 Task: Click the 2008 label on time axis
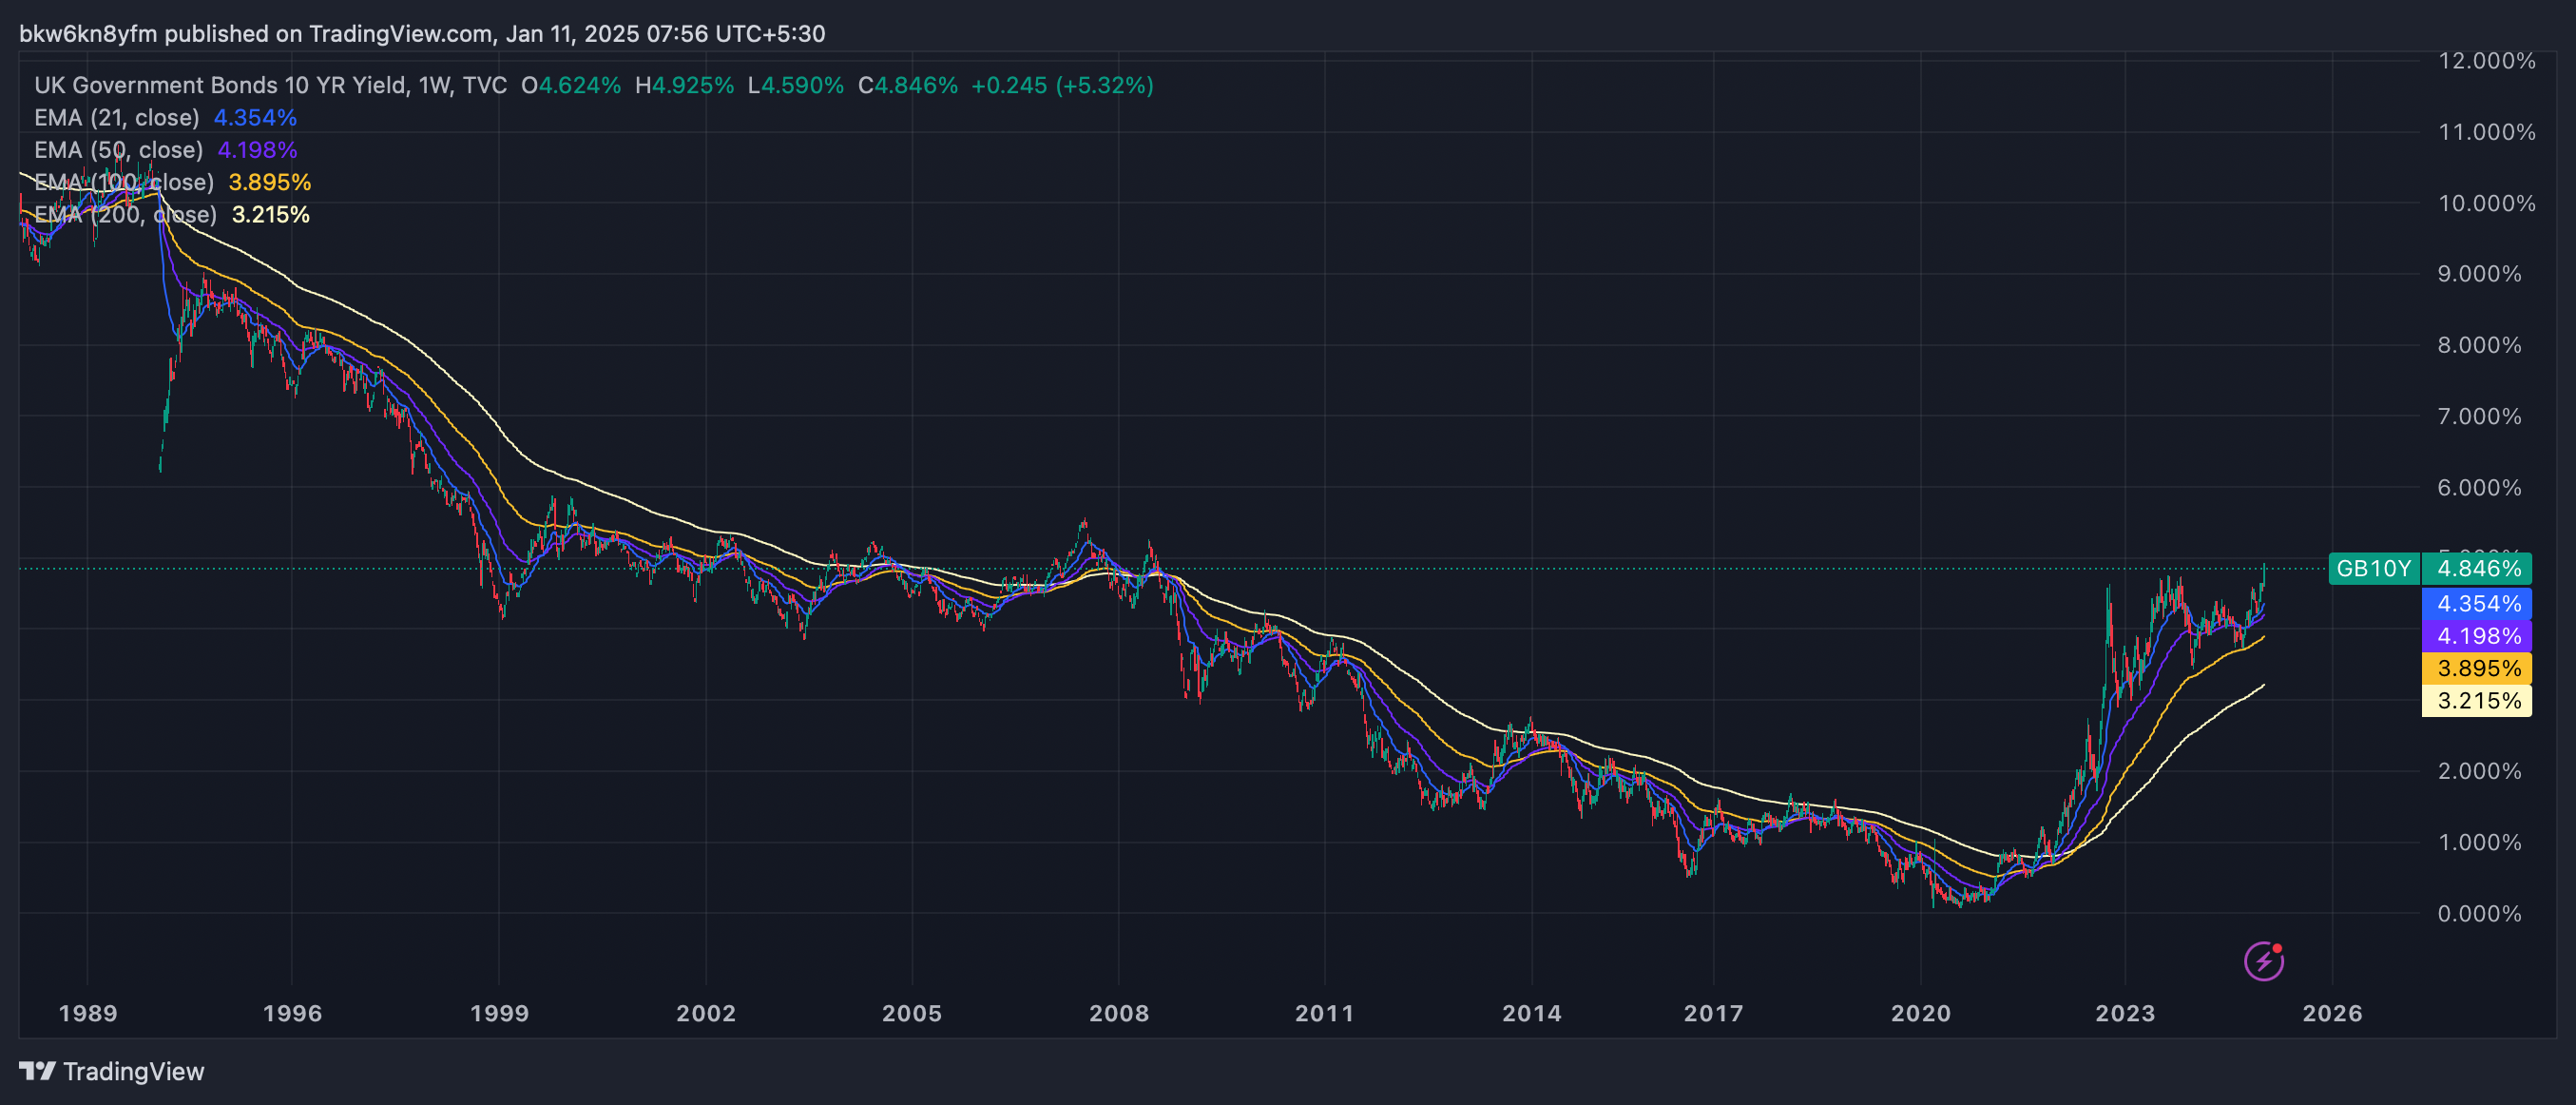coord(1118,1013)
